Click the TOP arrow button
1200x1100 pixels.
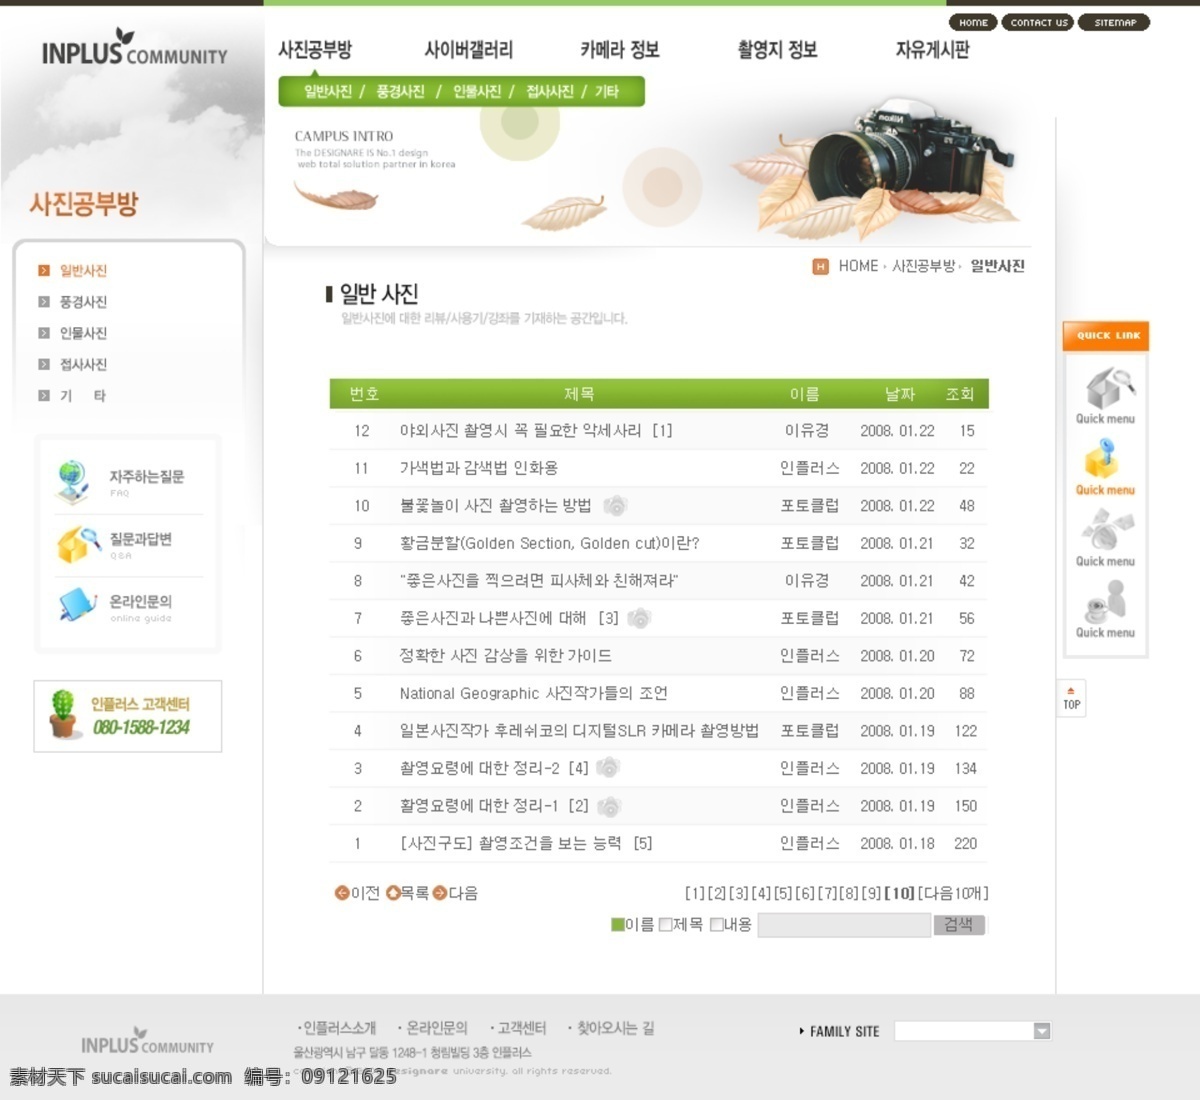1071,698
